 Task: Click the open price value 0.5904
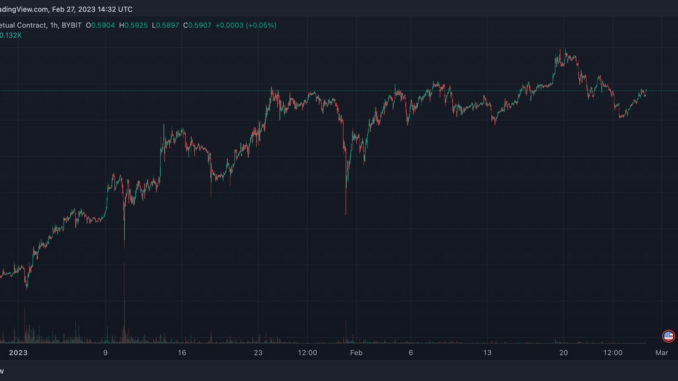point(103,26)
